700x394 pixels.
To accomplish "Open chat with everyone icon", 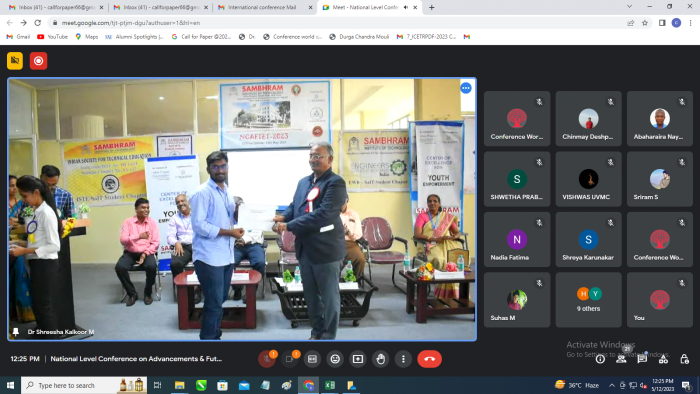I will point(642,359).
